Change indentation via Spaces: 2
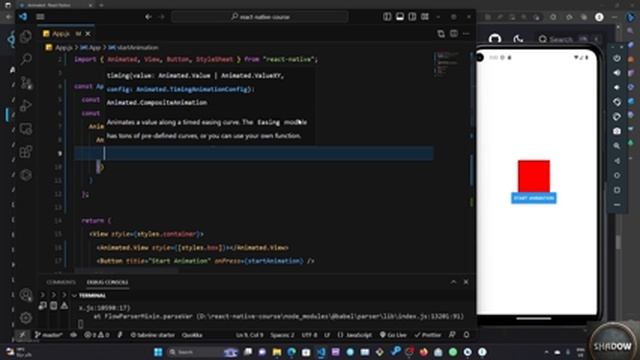Viewport: 640px width, 360px height. [x=282, y=335]
